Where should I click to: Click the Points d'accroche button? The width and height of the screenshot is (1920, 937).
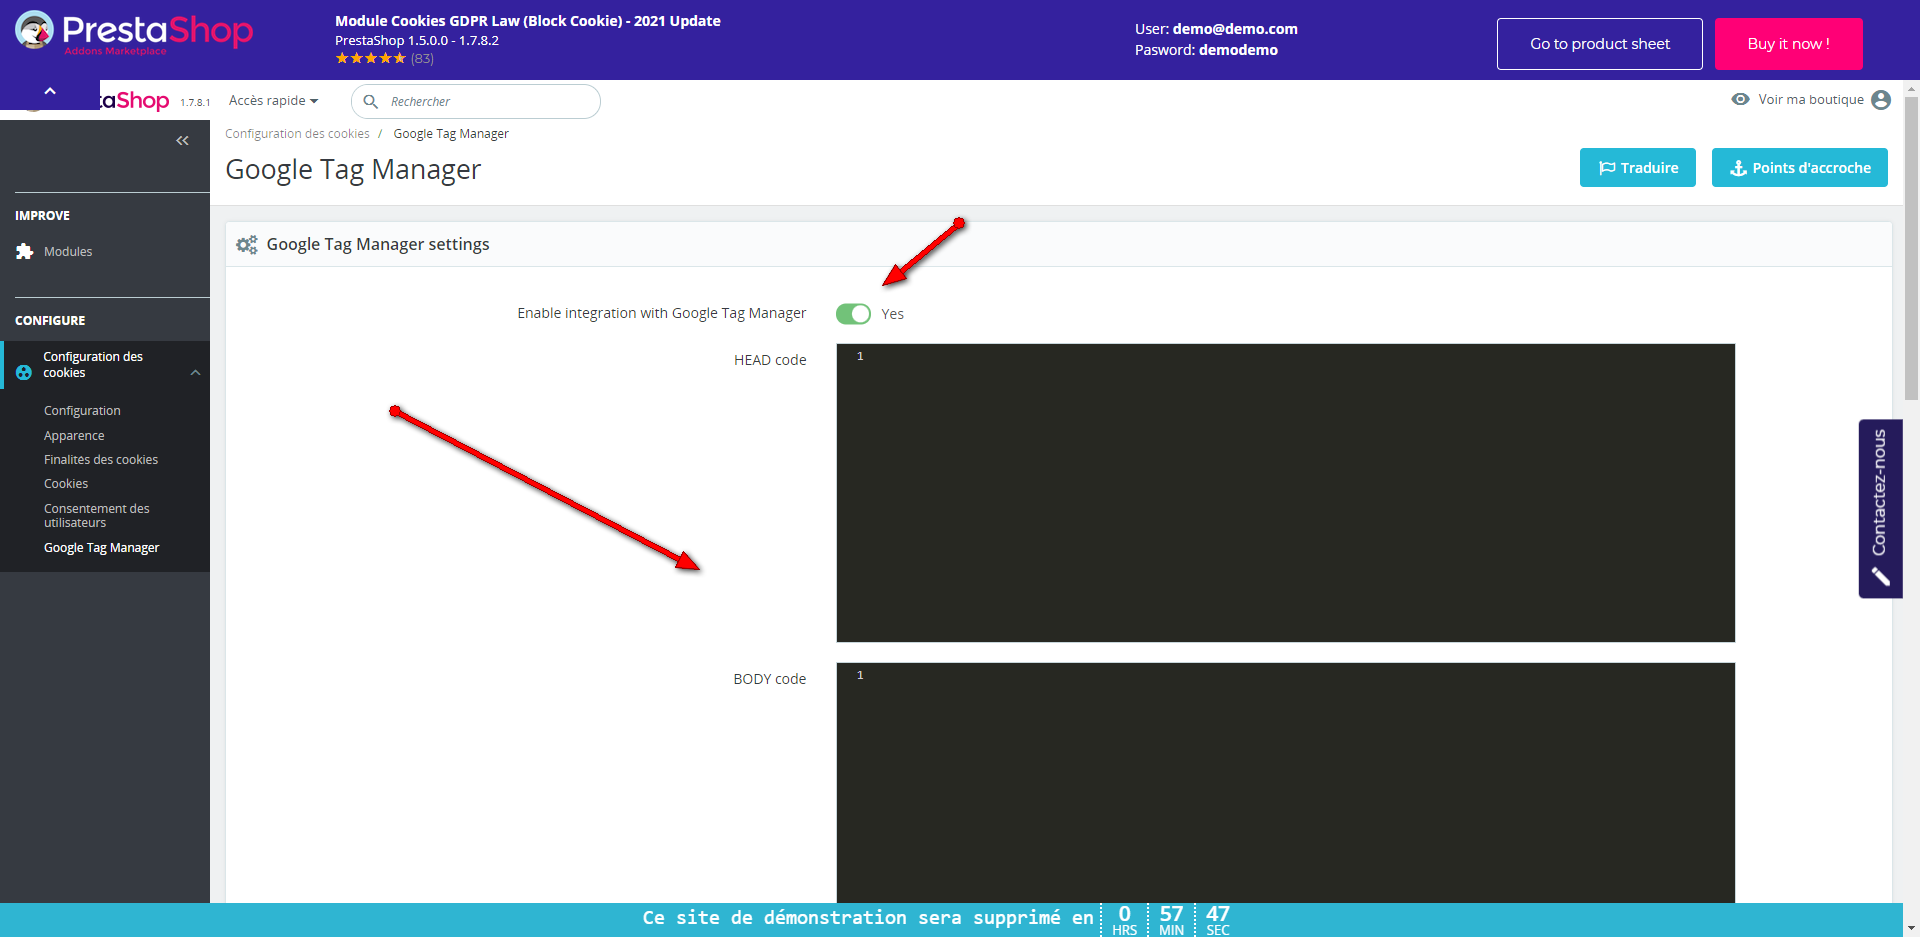1800,168
